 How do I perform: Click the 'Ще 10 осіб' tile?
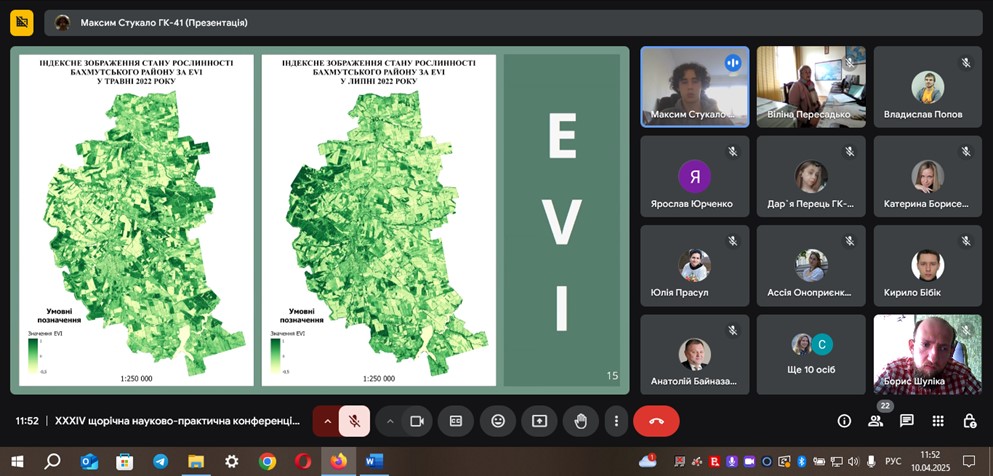(811, 354)
